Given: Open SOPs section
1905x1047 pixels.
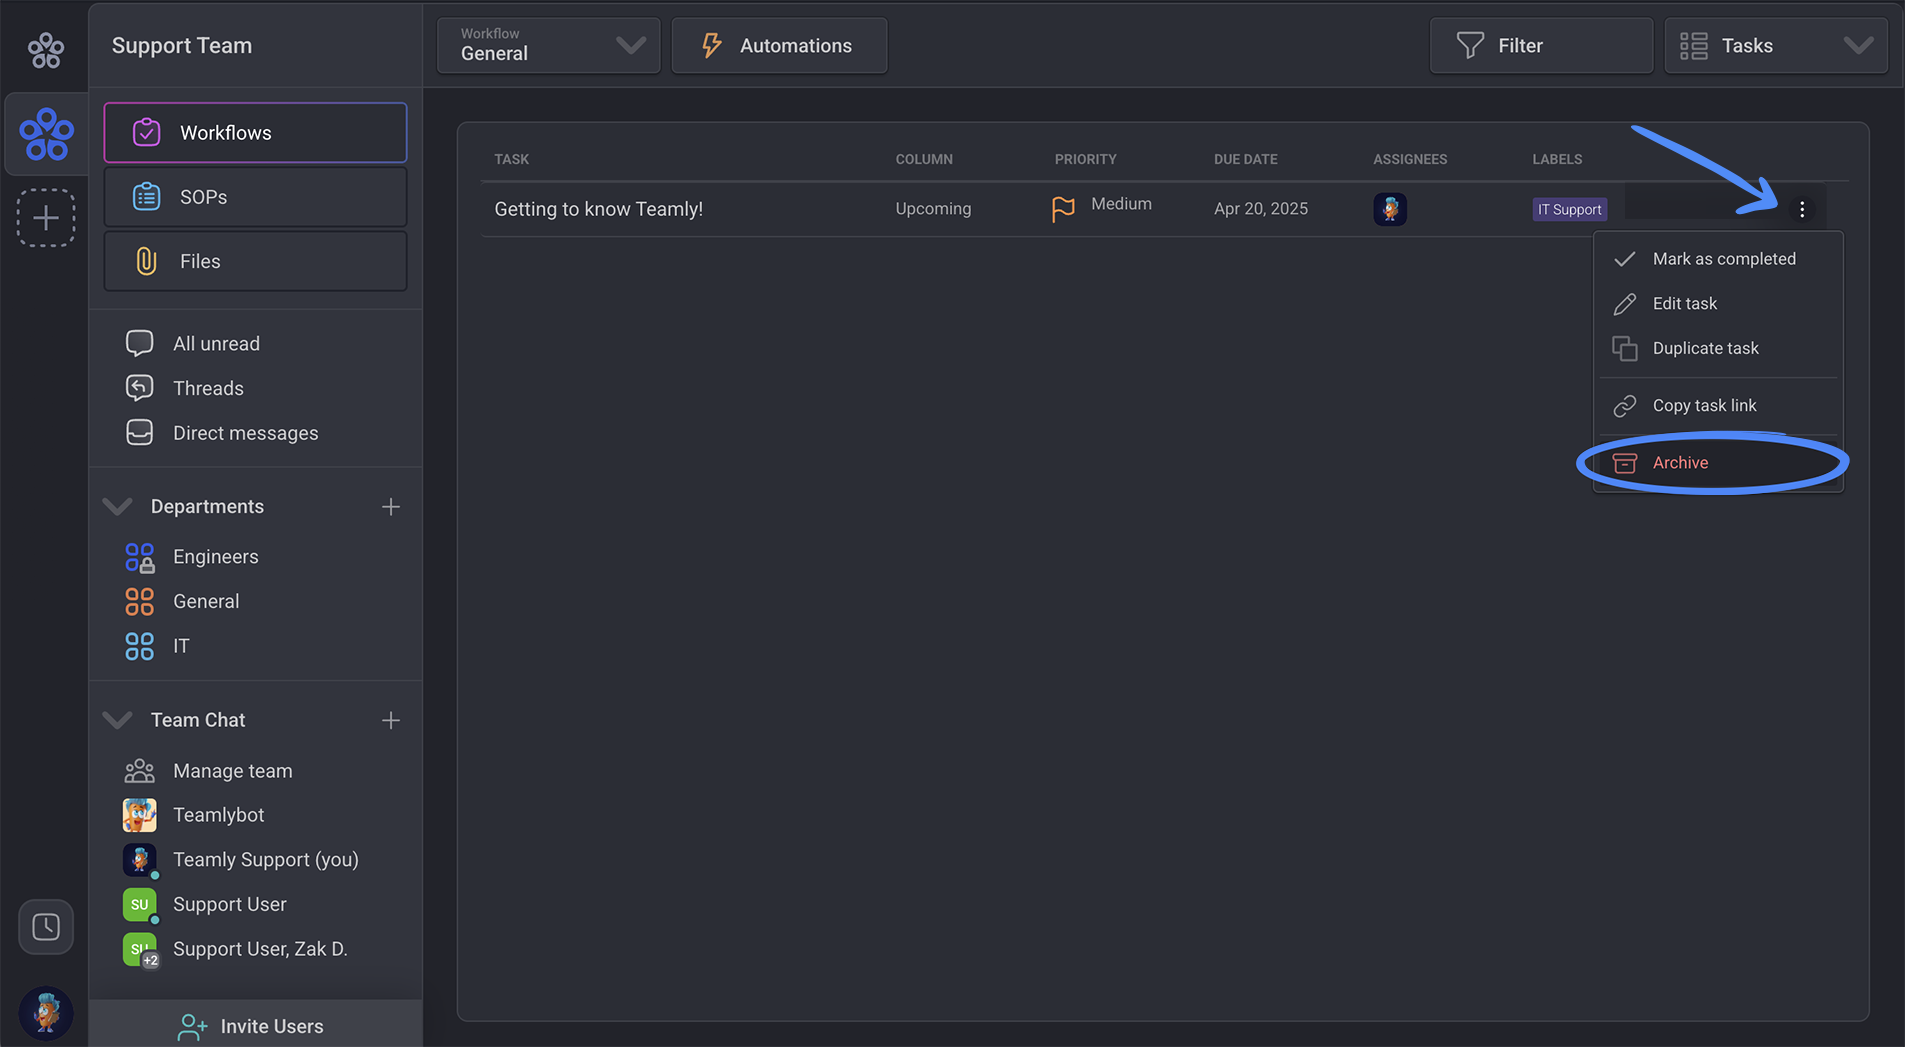Looking at the screenshot, I should coord(255,197).
